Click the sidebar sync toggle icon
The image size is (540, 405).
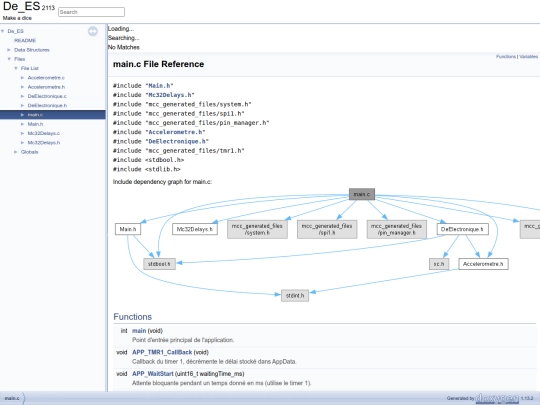pos(93,31)
